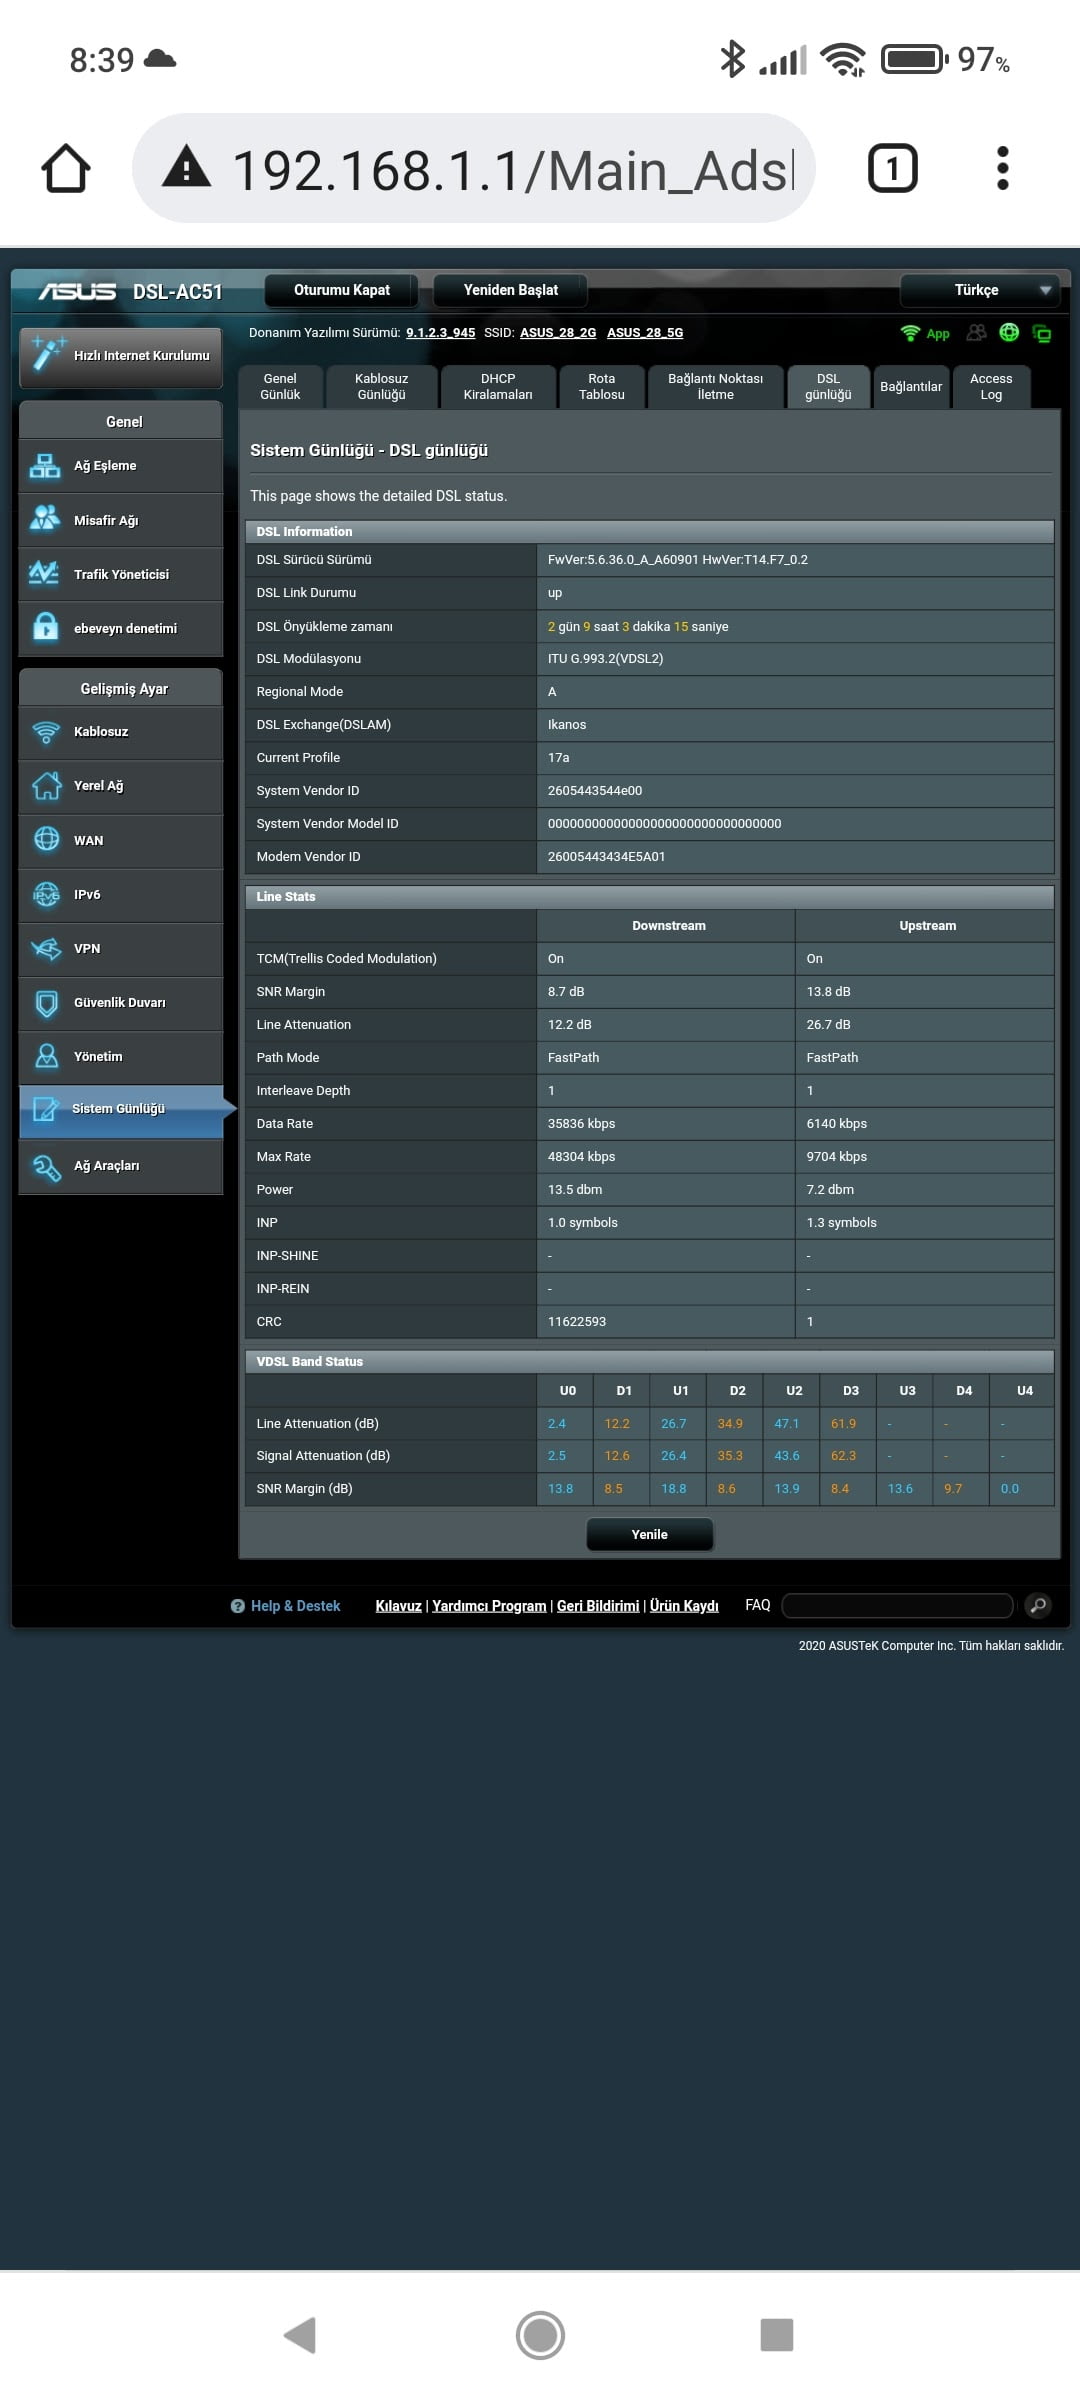Tap the browser home icon
Image resolution: width=1080 pixels, height=2400 pixels.
click(x=66, y=168)
